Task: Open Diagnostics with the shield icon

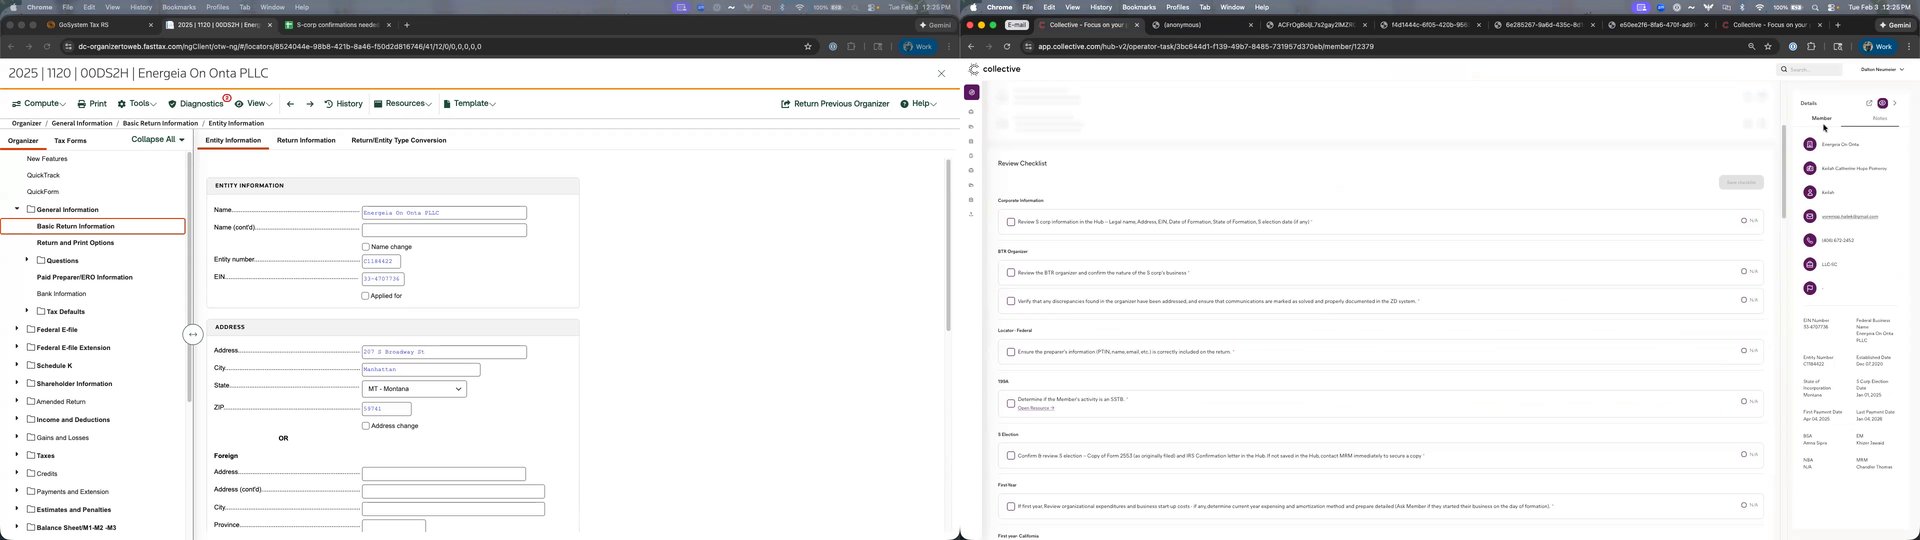Action: 198,103
